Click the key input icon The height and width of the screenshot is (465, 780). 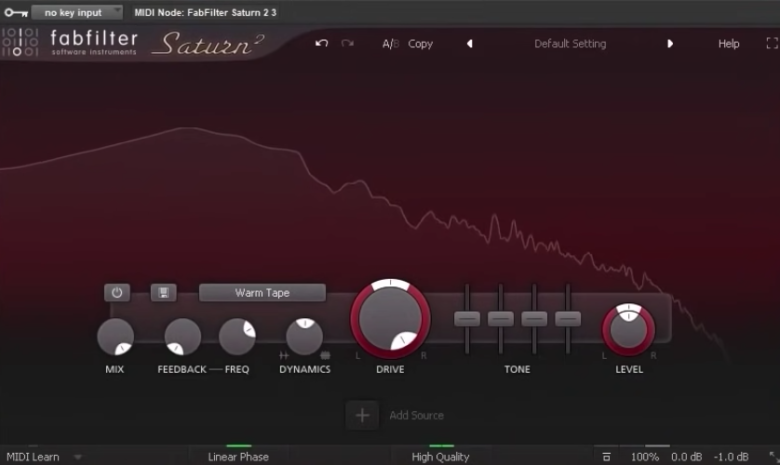coord(16,12)
